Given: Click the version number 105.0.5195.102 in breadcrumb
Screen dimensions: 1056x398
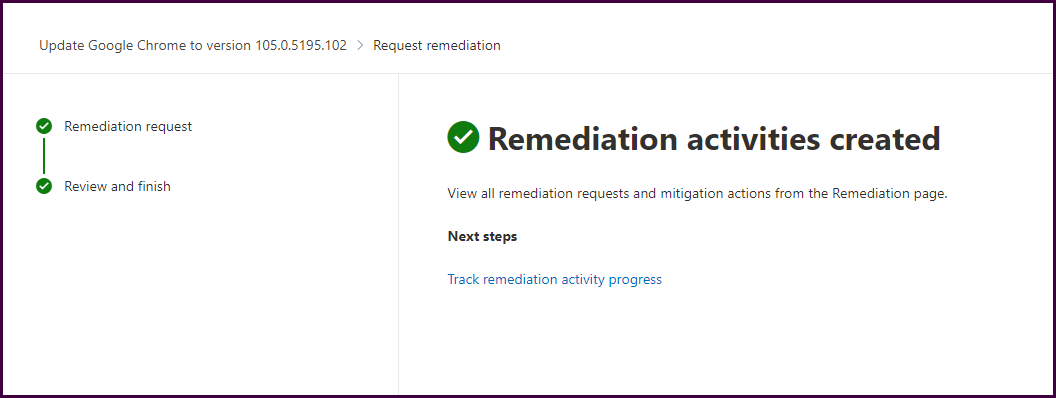Looking at the screenshot, I should (x=301, y=46).
